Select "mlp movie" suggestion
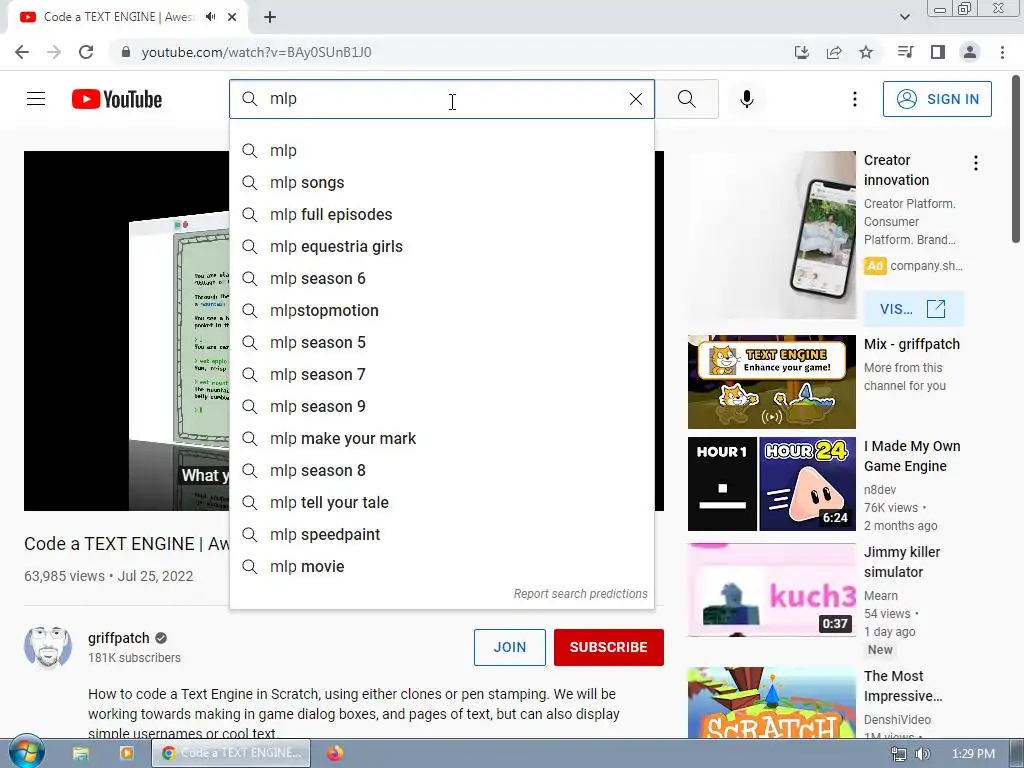The image size is (1024, 768). (441, 567)
